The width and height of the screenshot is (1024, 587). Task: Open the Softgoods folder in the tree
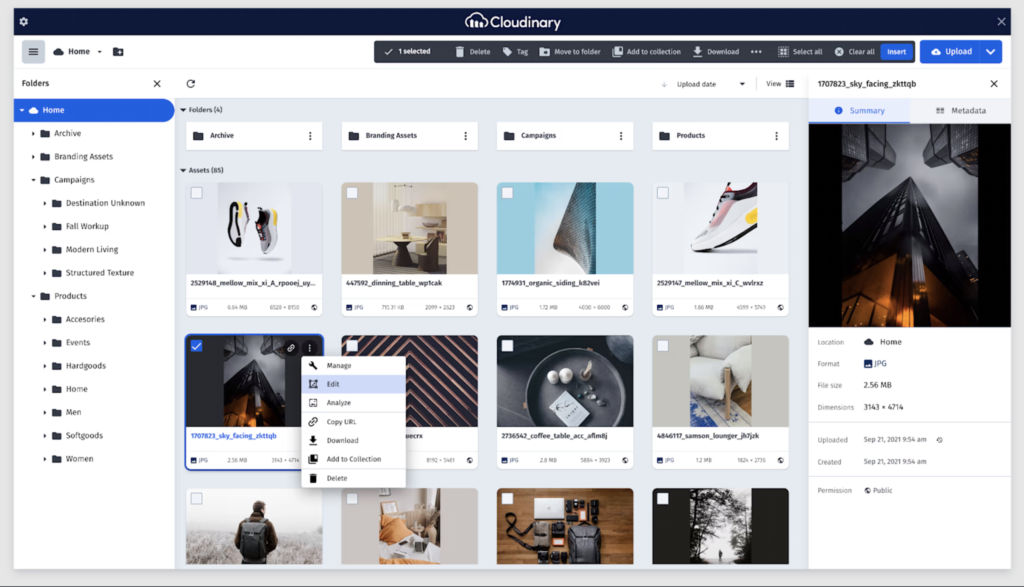point(84,436)
